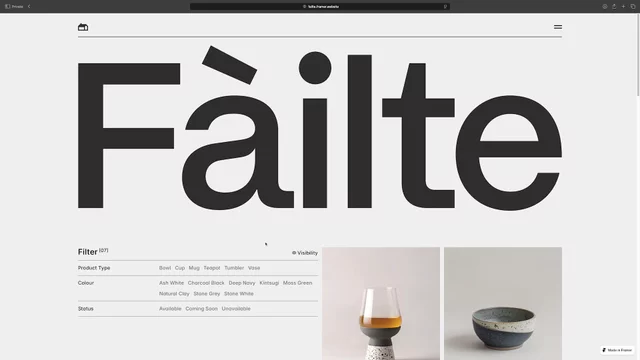Image resolution: width=640 pixels, height=360 pixels.
Task: Show tab overview icon
Action: pyautogui.click(x=633, y=7)
